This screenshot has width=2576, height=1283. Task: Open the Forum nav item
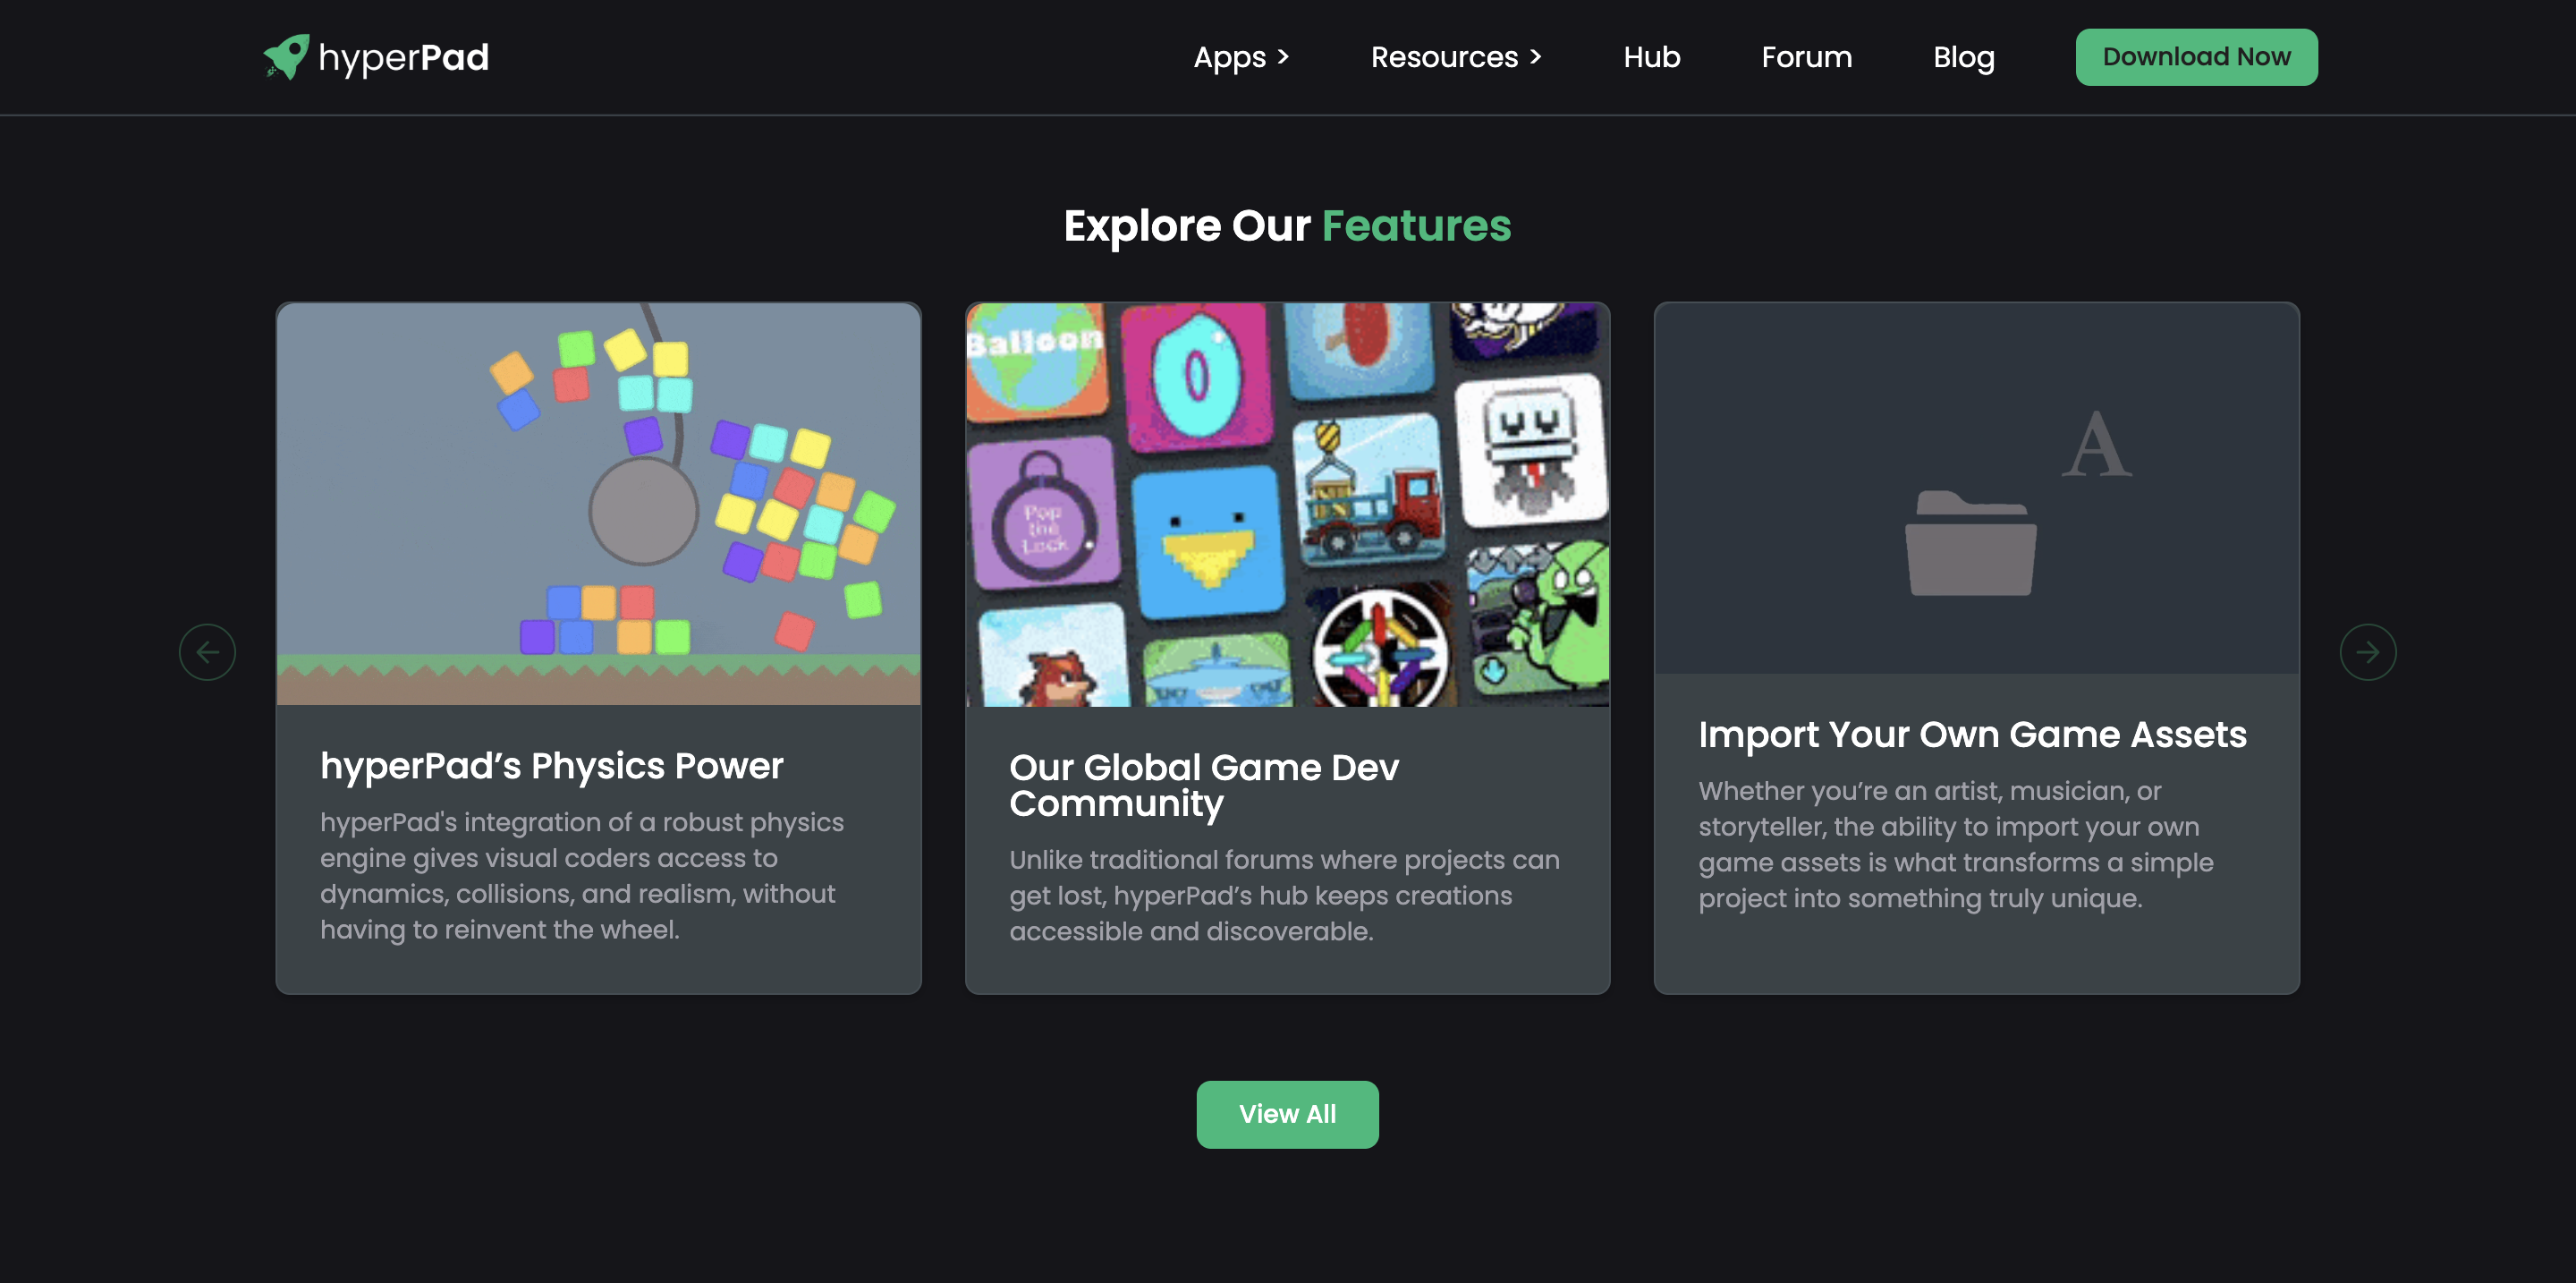click(x=1806, y=57)
